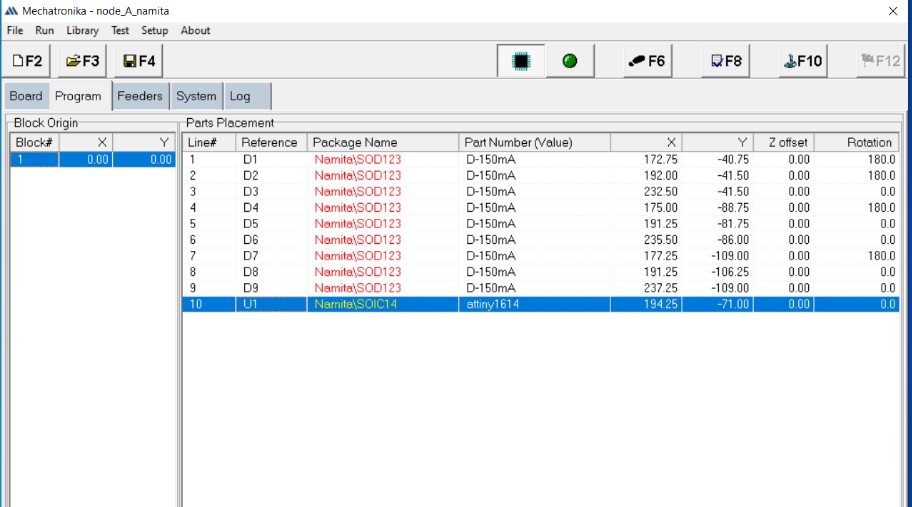
Task: Select reference D1 cell
Action: [x=271, y=159]
